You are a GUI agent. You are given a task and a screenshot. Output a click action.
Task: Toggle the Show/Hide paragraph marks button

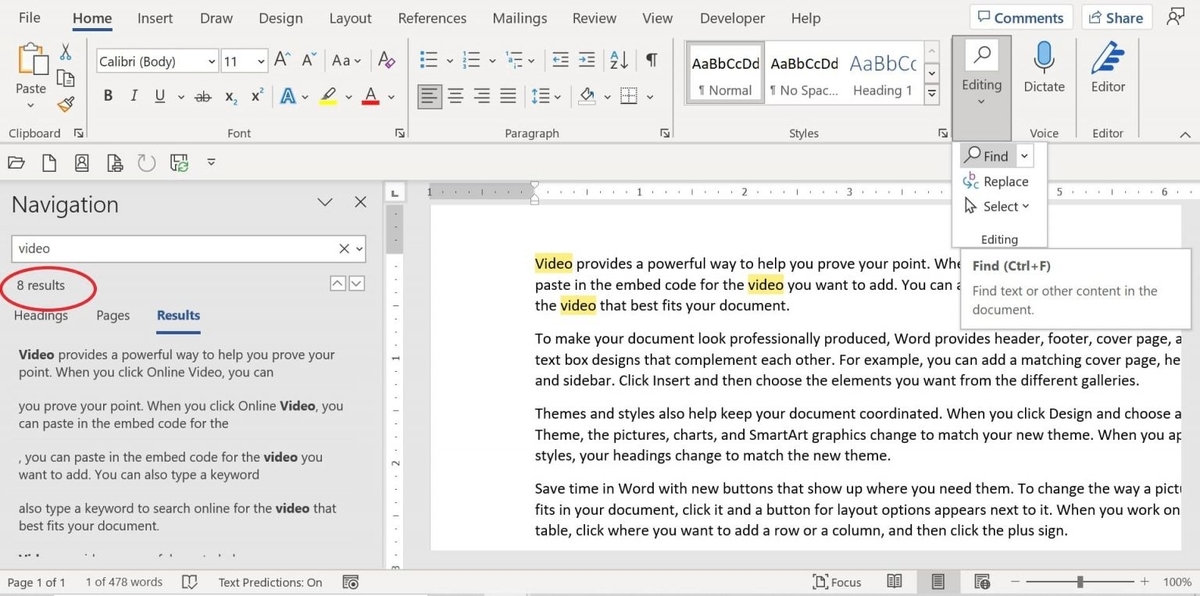click(651, 61)
